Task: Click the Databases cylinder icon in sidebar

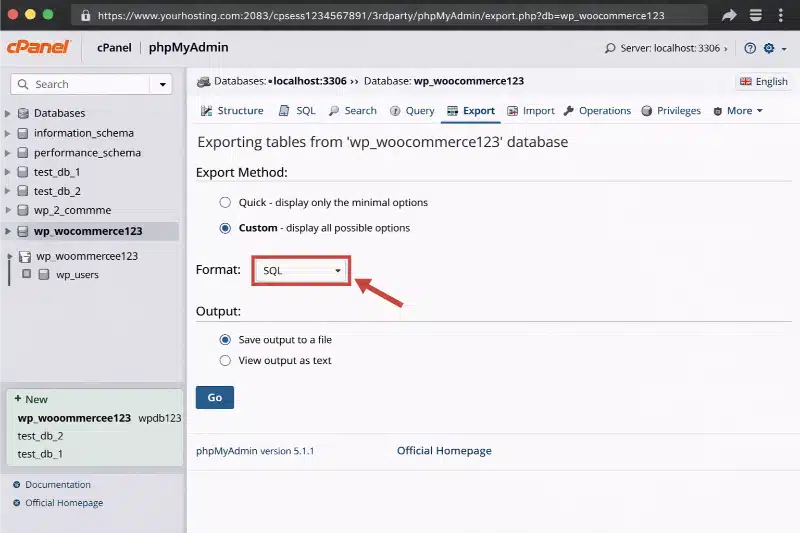Action: coord(23,113)
